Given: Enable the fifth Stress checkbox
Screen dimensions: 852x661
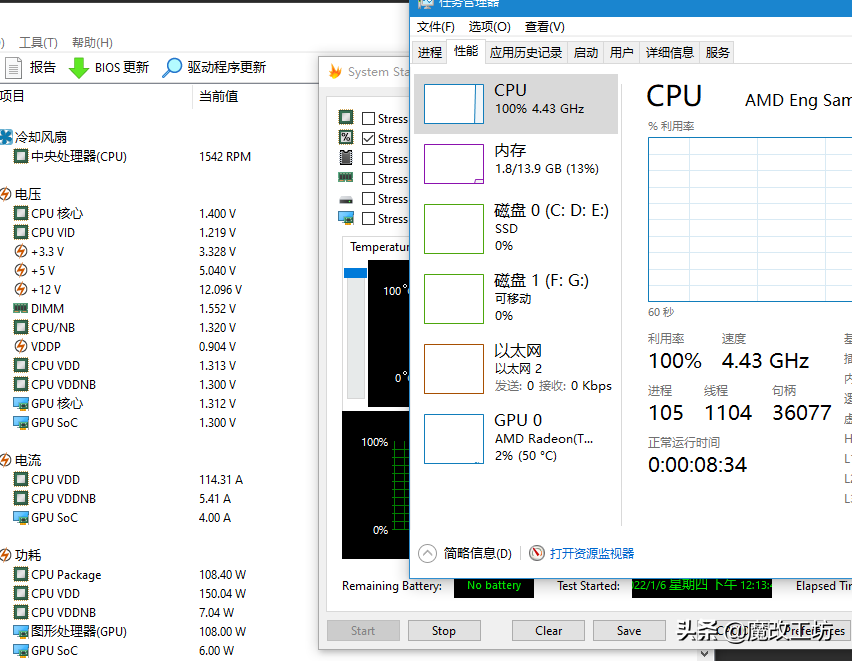Looking at the screenshot, I should point(368,198).
